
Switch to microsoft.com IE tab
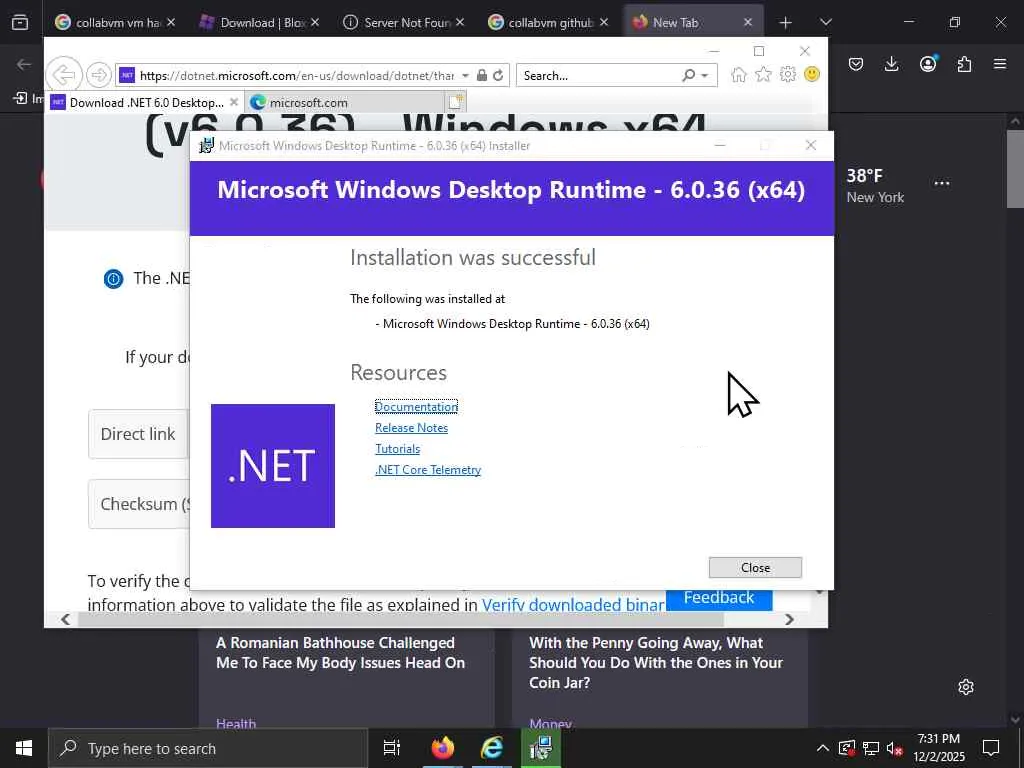pos(346,103)
